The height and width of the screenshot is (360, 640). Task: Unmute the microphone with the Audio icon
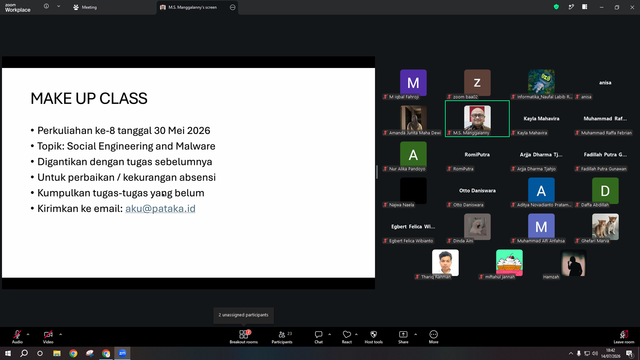tap(17, 336)
